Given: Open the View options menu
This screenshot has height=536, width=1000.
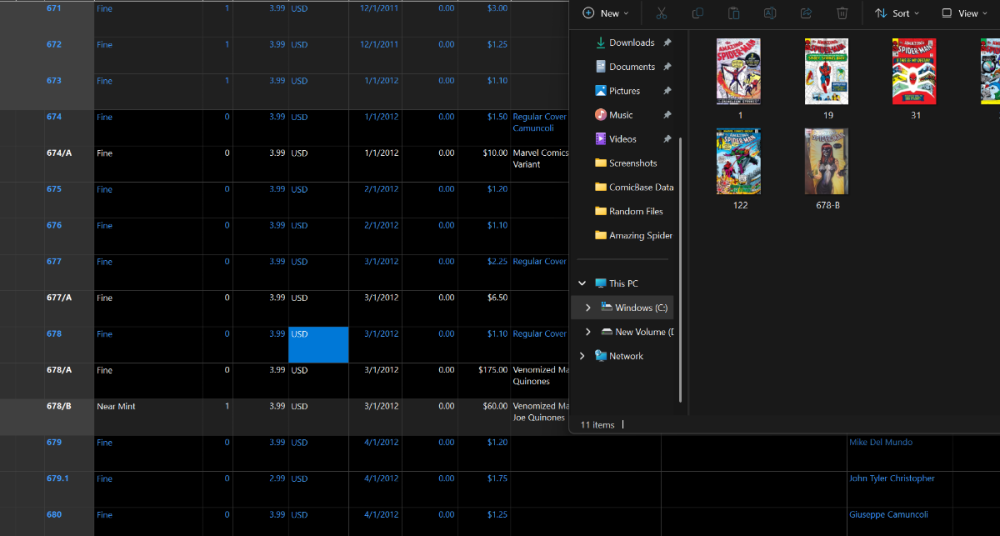Looking at the screenshot, I should (x=959, y=14).
